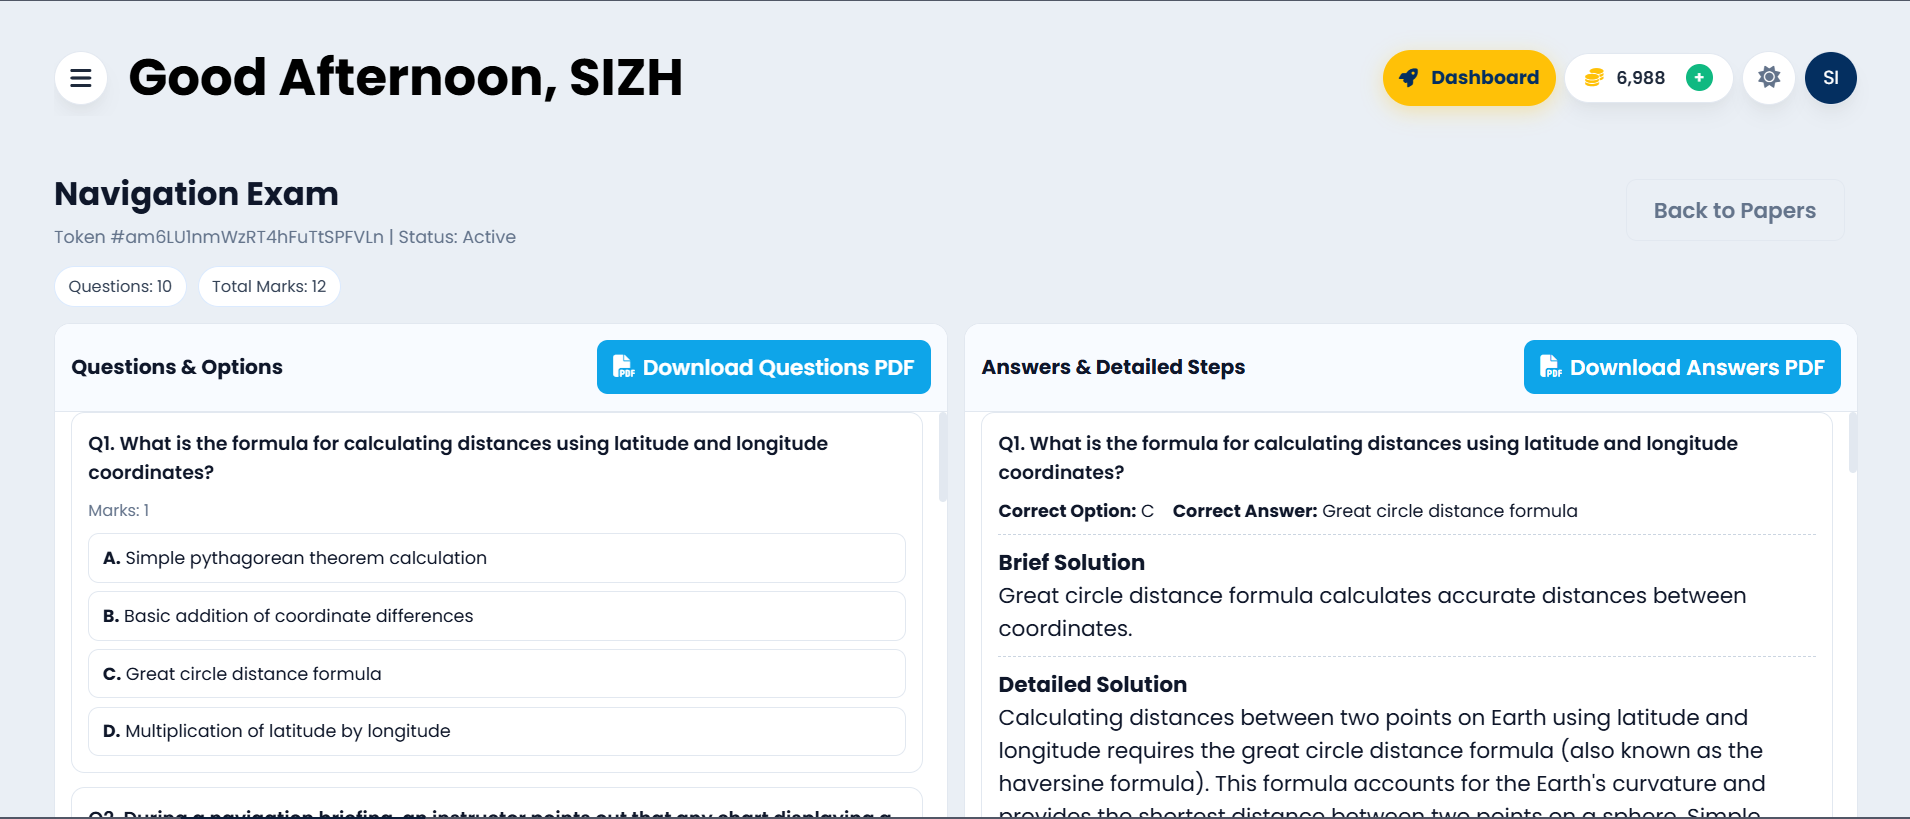Click the Total Marks: 12 badge
Viewport: 1910px width, 819px height.
tap(269, 287)
